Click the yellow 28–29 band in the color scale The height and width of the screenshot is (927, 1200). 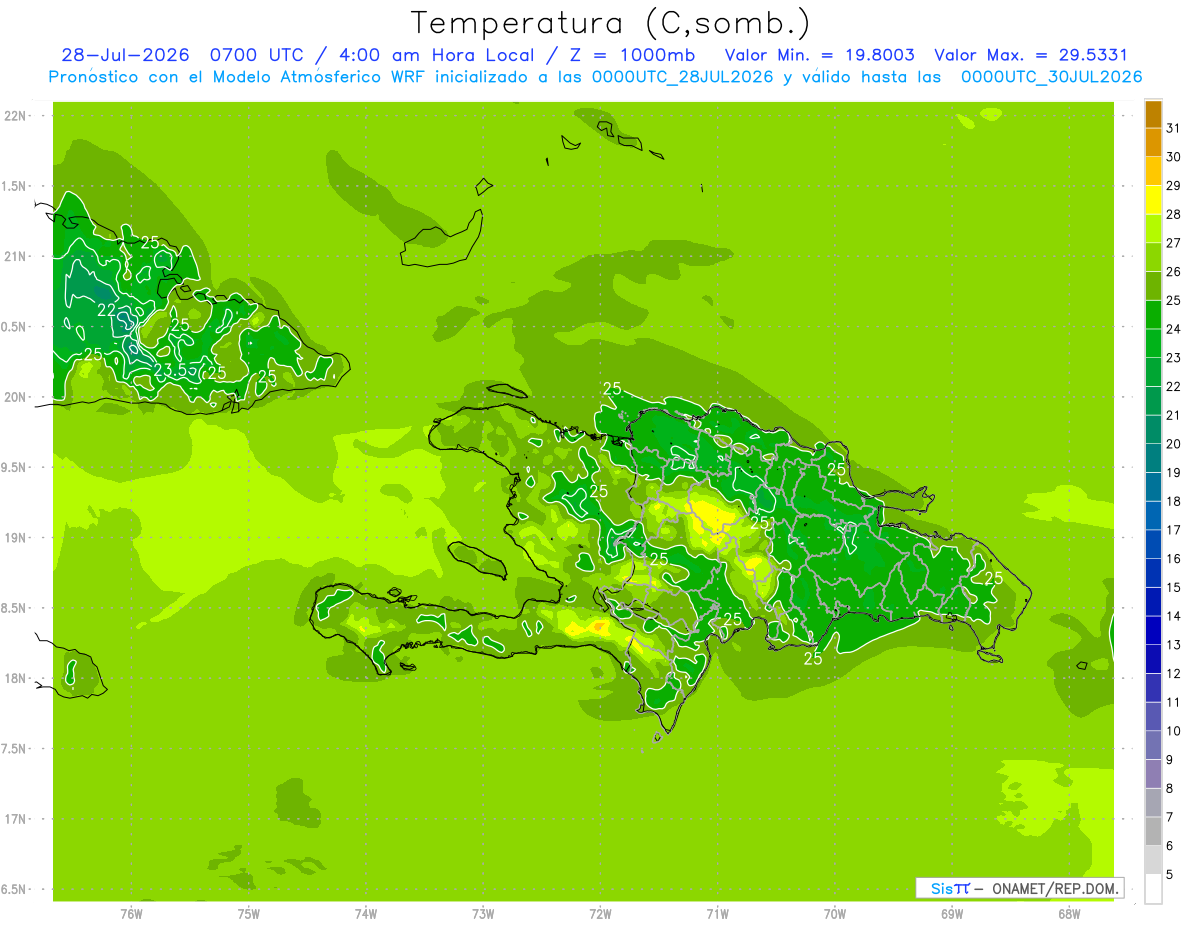[x=1153, y=200]
